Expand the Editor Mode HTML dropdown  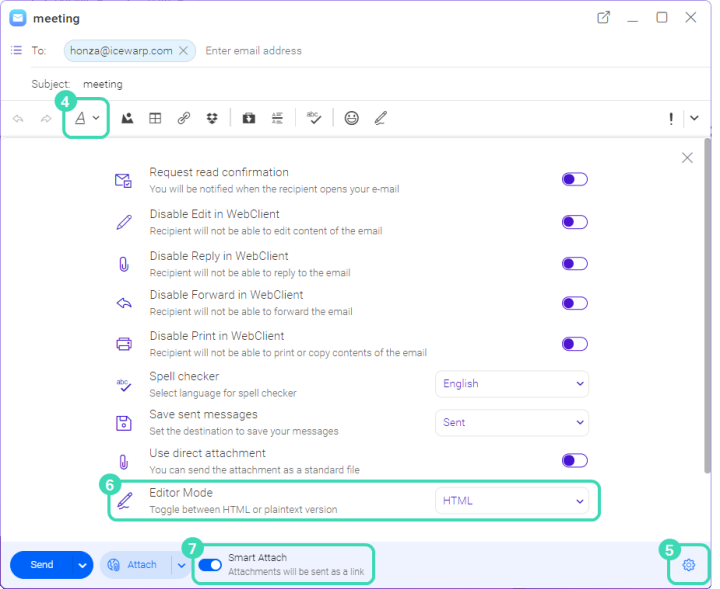[512, 501]
